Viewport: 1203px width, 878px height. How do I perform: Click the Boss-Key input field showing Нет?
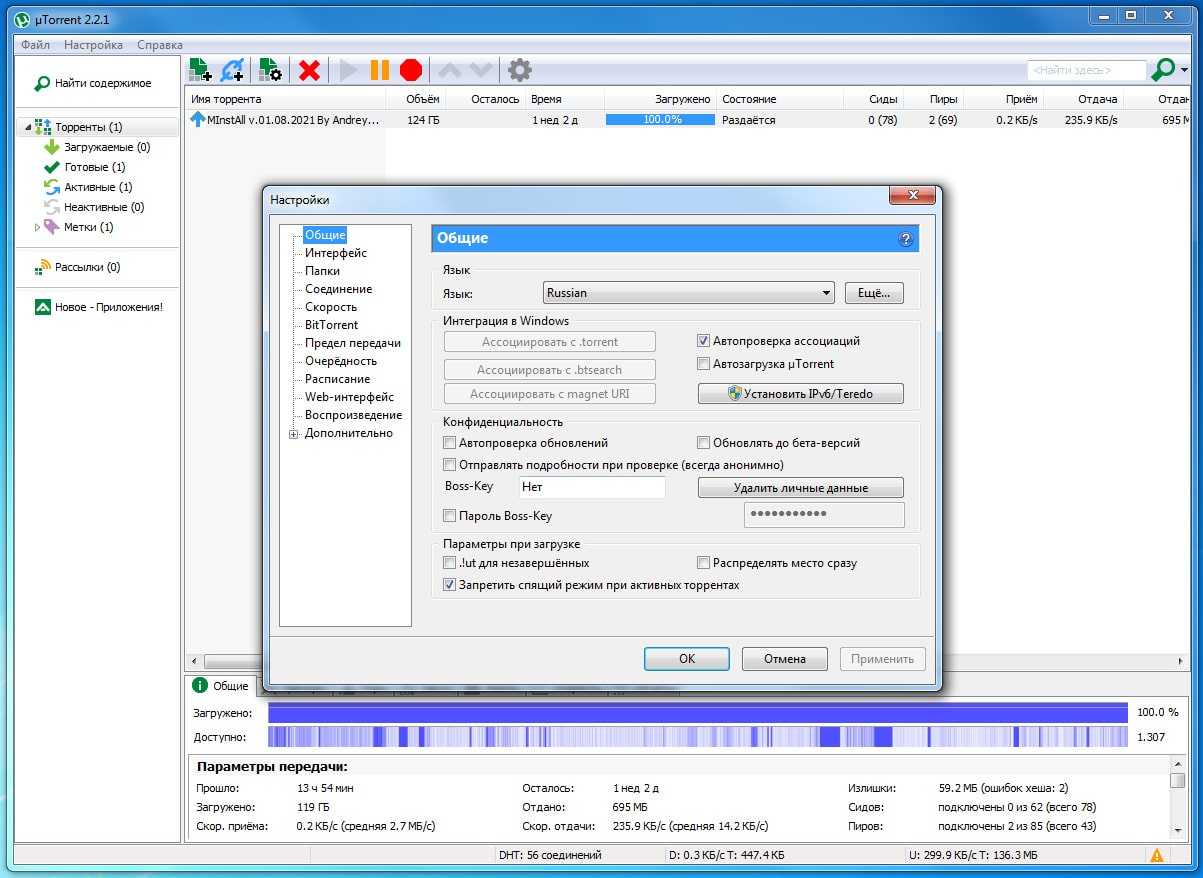coord(592,487)
